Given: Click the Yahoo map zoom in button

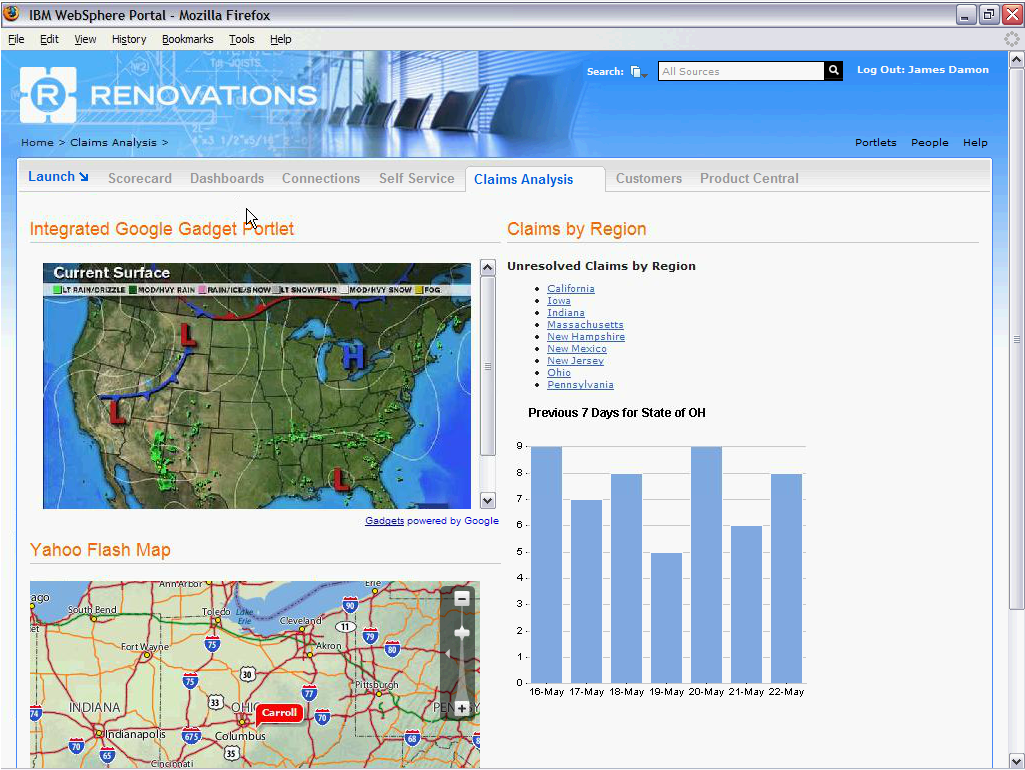Looking at the screenshot, I should [x=462, y=709].
